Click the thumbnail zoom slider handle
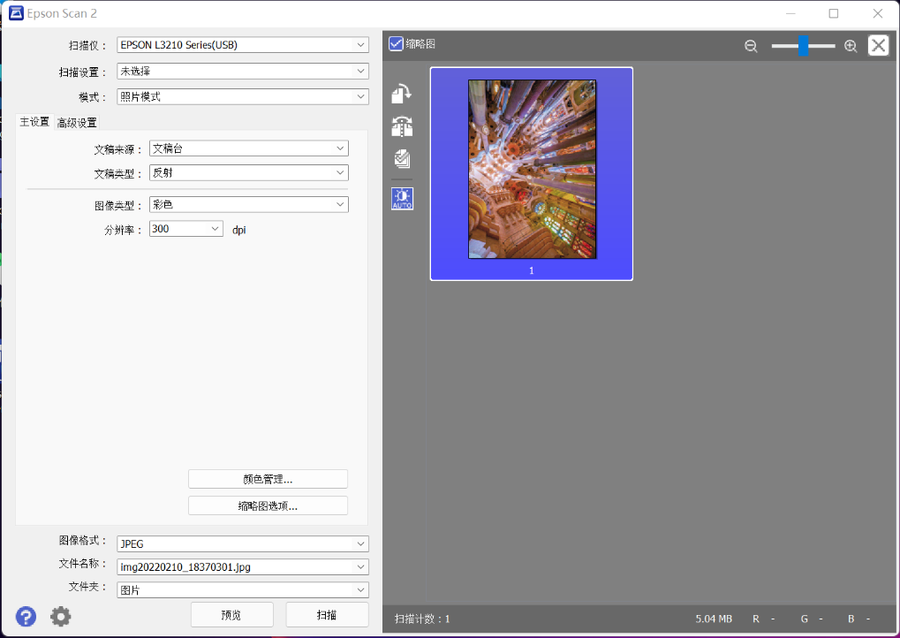The height and width of the screenshot is (638, 900). click(803, 46)
